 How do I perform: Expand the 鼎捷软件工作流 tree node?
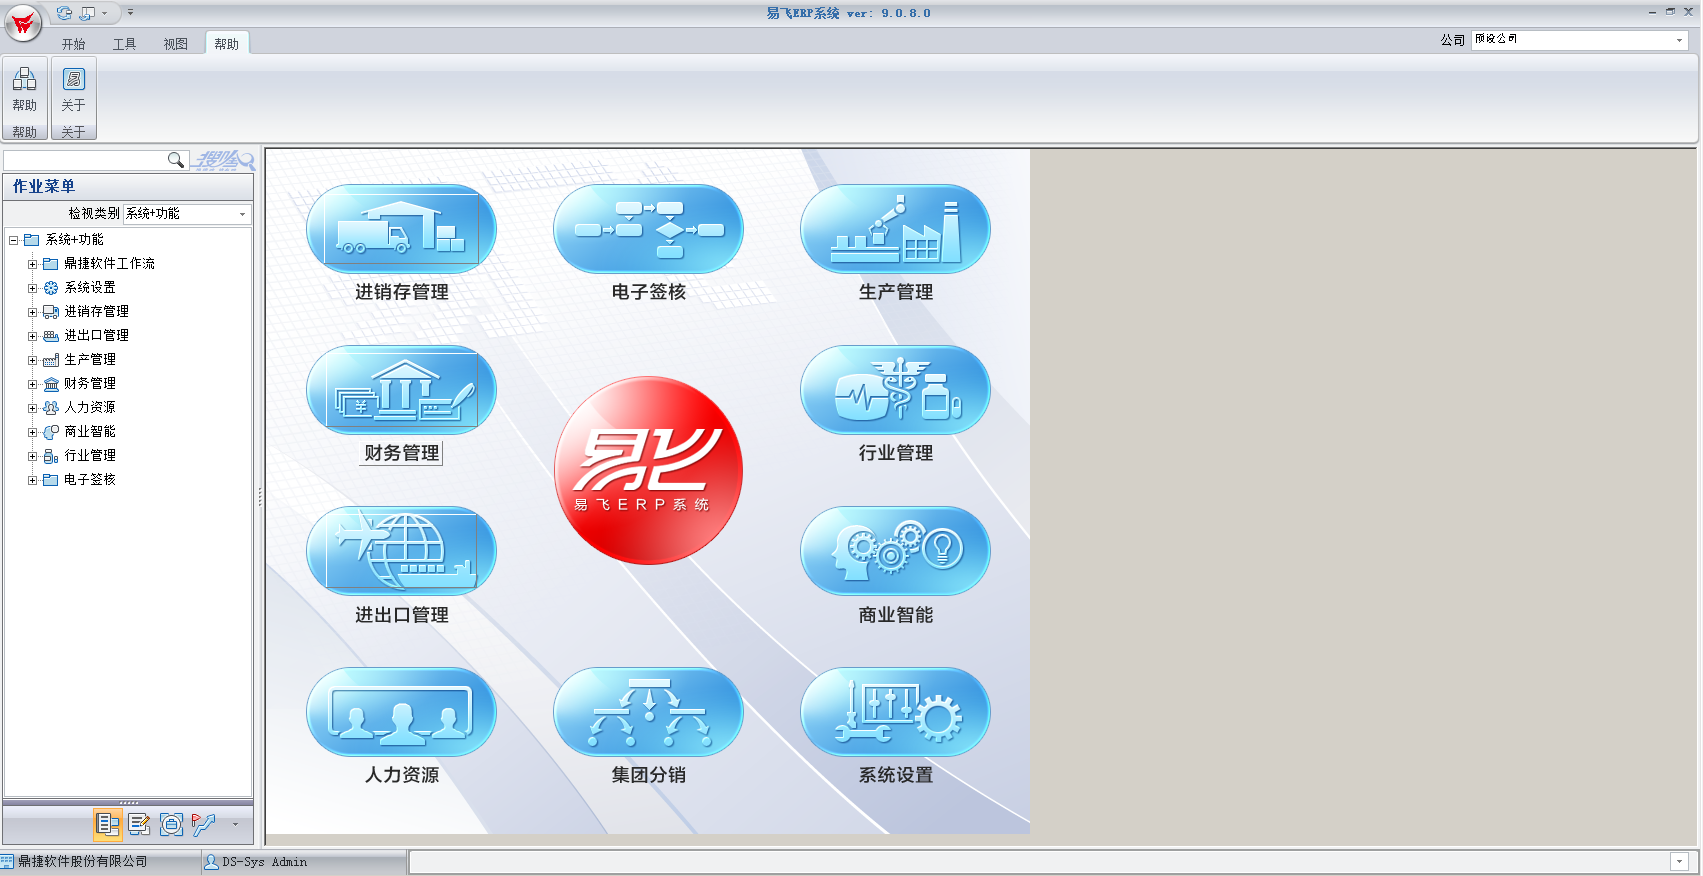pyautogui.click(x=33, y=264)
